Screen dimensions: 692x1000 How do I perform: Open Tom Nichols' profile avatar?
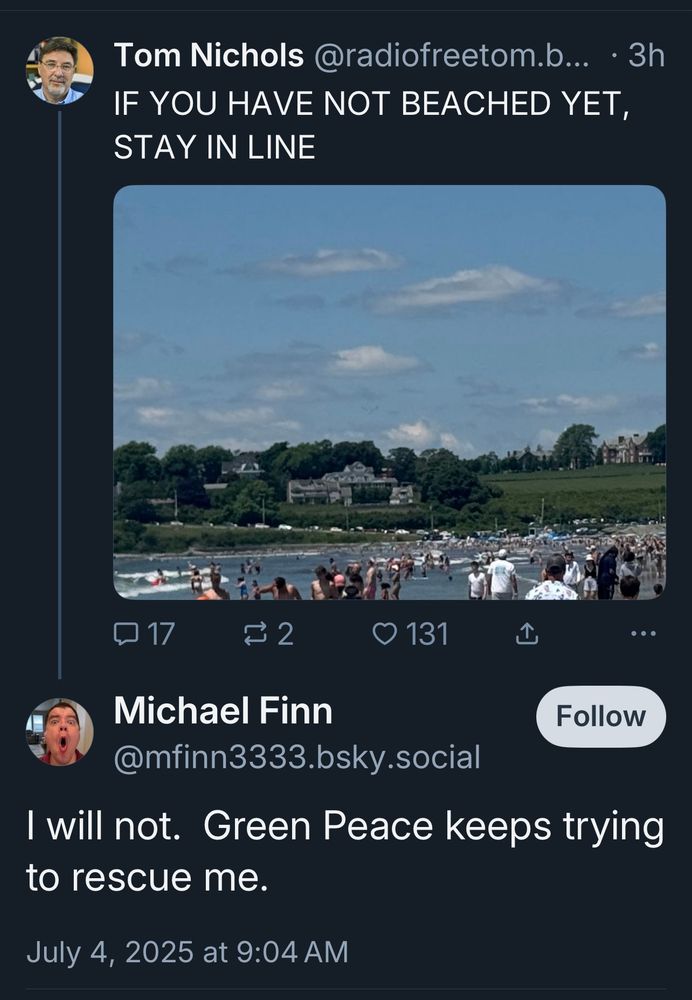[59, 70]
